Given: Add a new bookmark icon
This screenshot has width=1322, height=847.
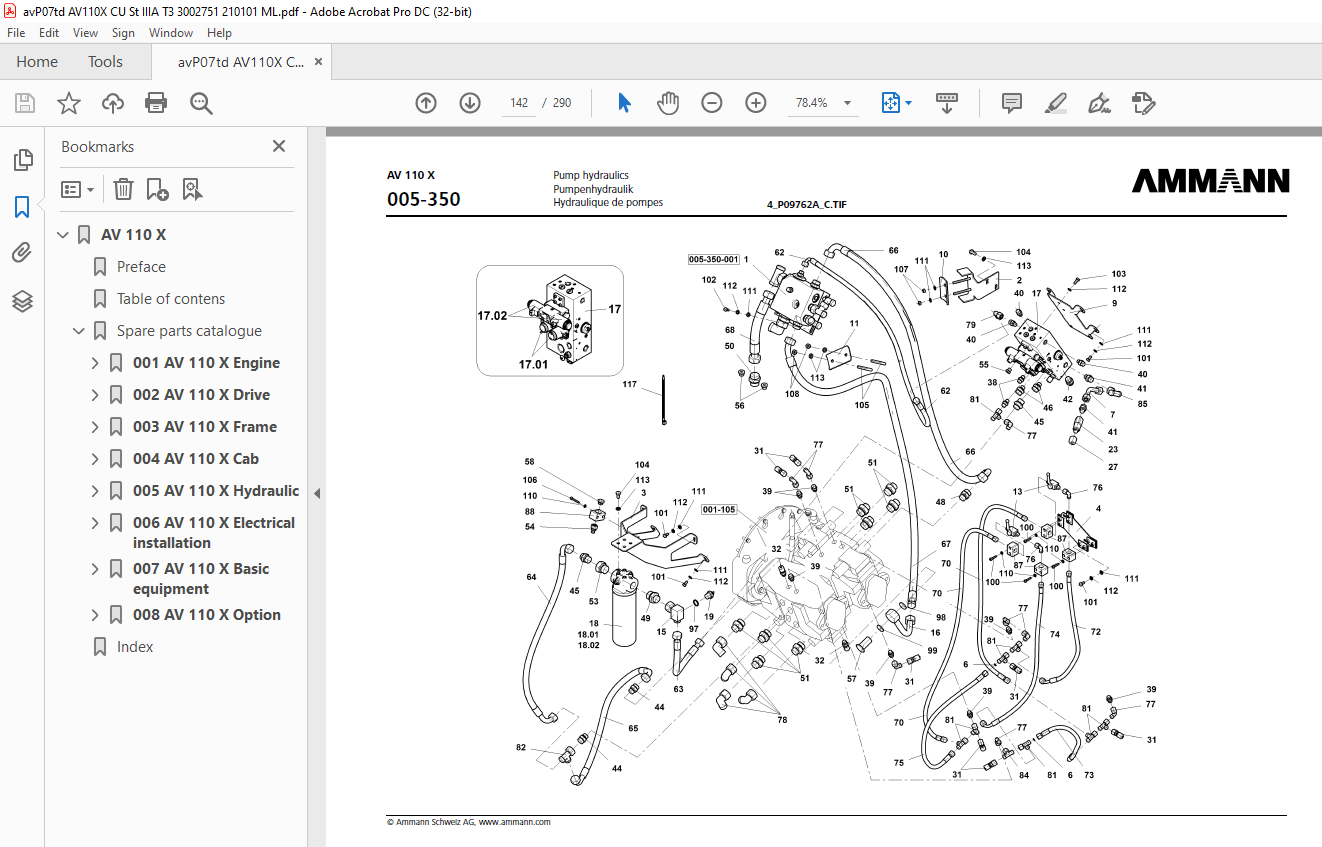Looking at the screenshot, I should [x=157, y=189].
